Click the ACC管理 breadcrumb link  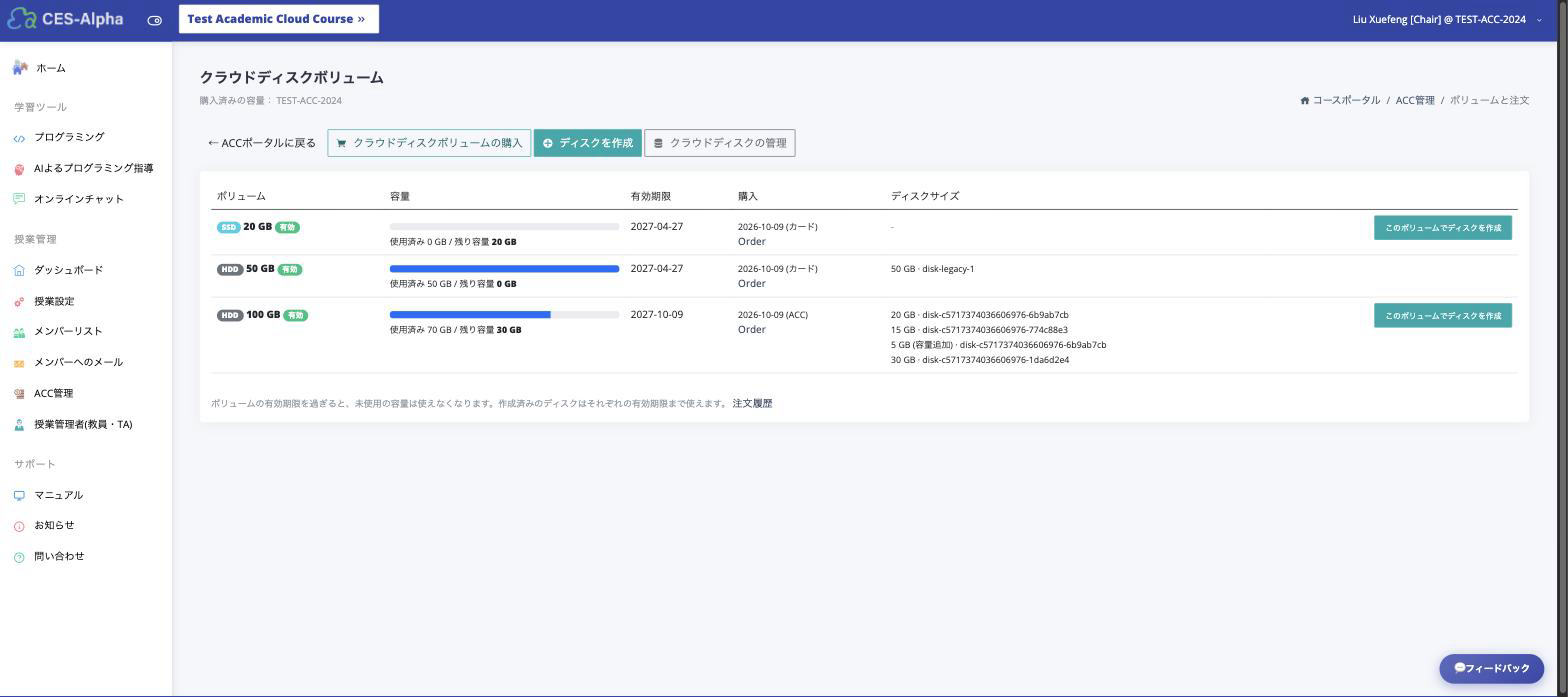coord(1415,100)
